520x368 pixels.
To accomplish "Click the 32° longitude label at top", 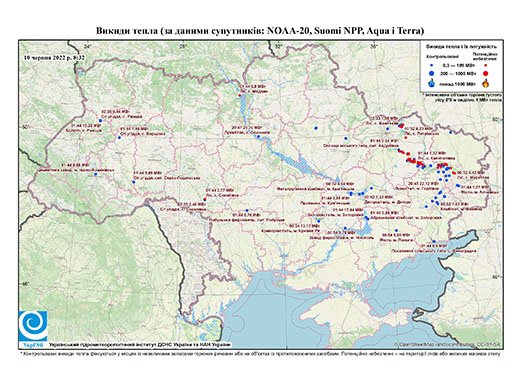I will coord(279,46).
